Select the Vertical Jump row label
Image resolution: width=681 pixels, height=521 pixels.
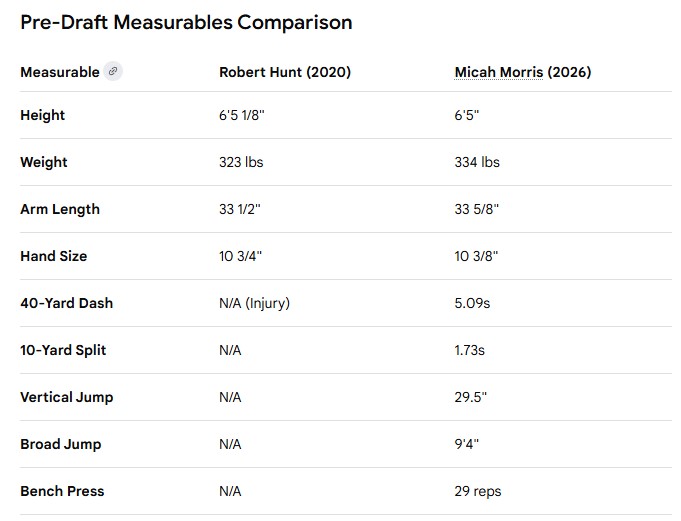click(66, 397)
